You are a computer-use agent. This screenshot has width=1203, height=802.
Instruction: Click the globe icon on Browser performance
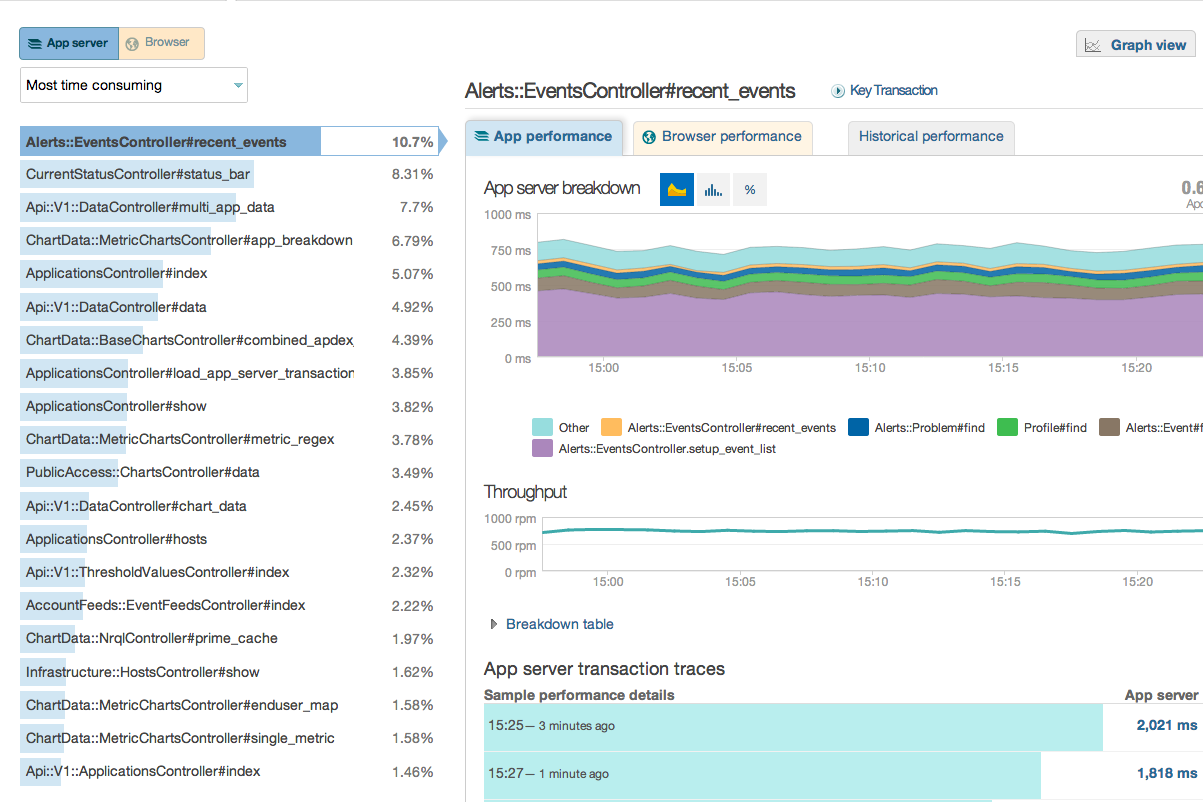pos(649,137)
